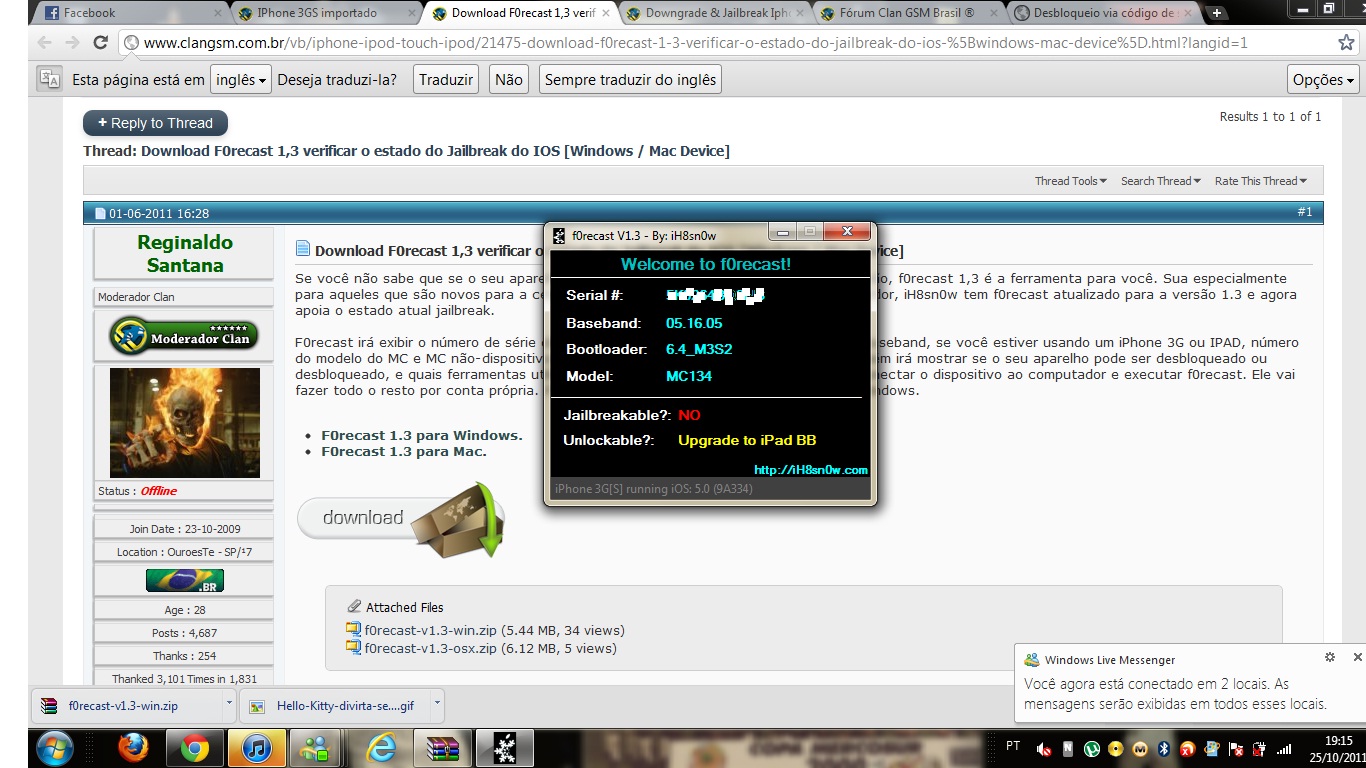Dismiss the Windows Live Messenger notification
The image size is (1366, 768).
1357,658
